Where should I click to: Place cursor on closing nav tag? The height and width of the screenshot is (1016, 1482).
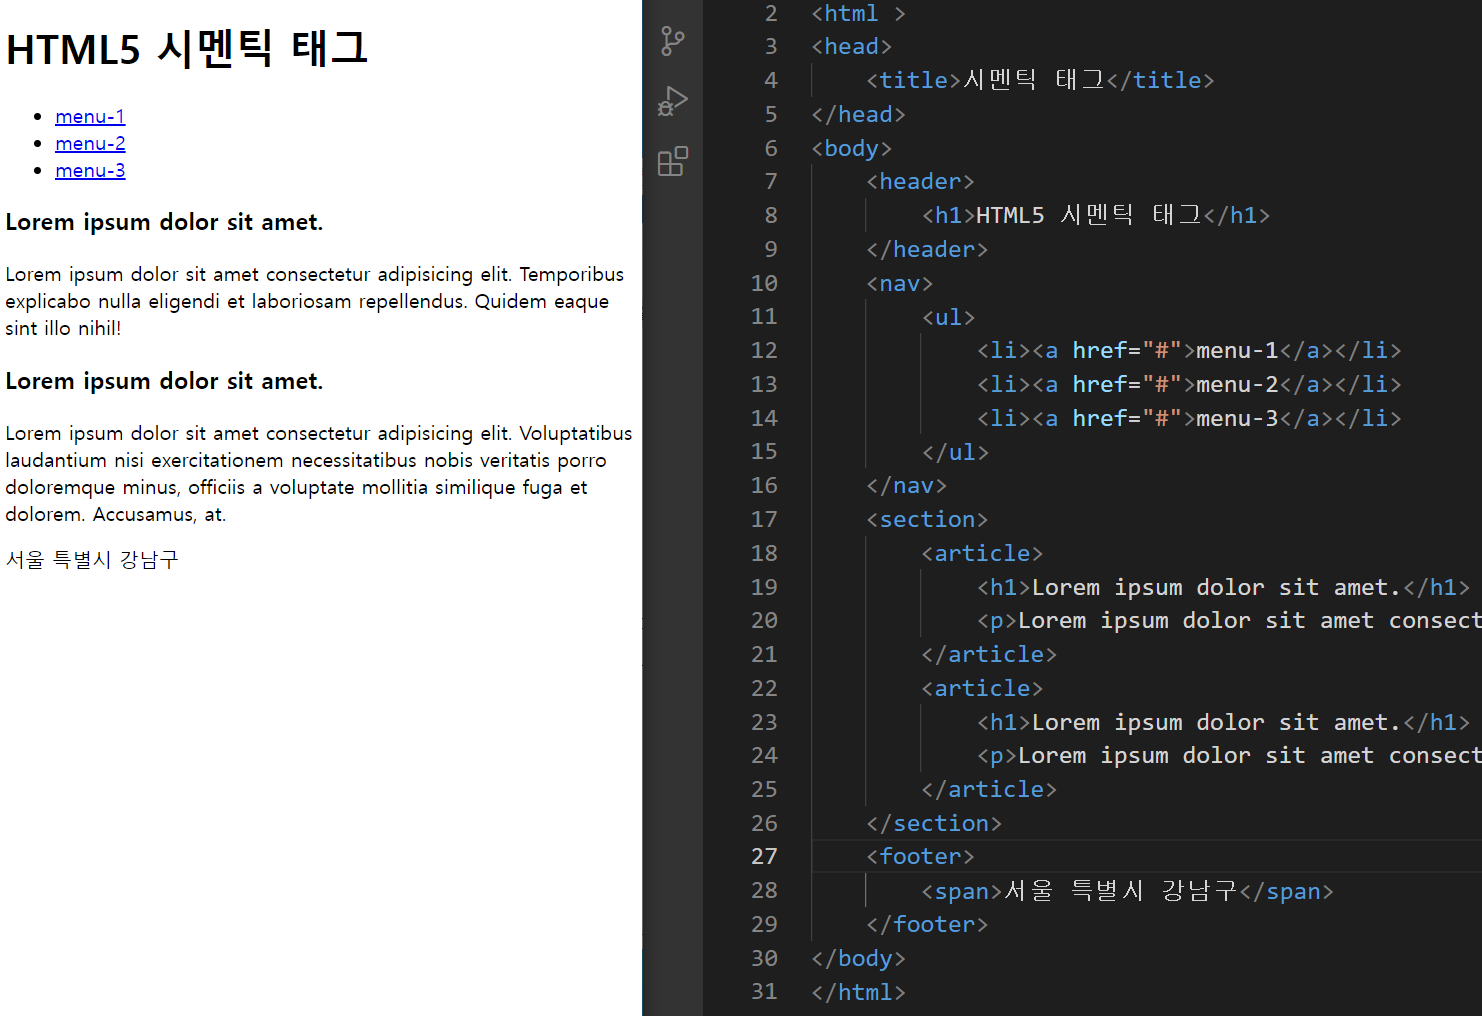[906, 485]
